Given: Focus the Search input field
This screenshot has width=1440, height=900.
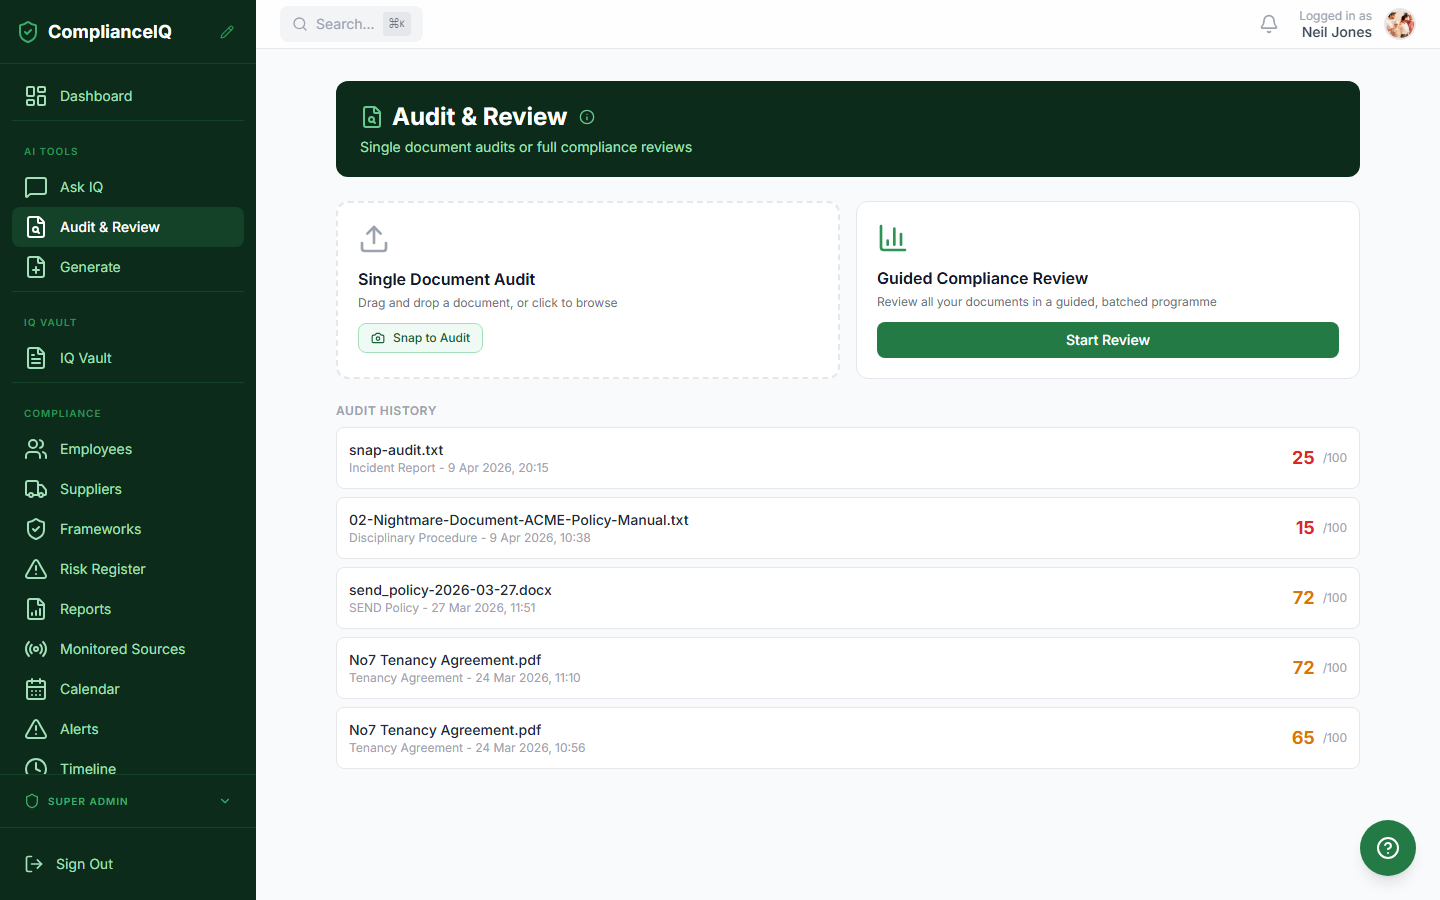Looking at the screenshot, I should click(351, 24).
